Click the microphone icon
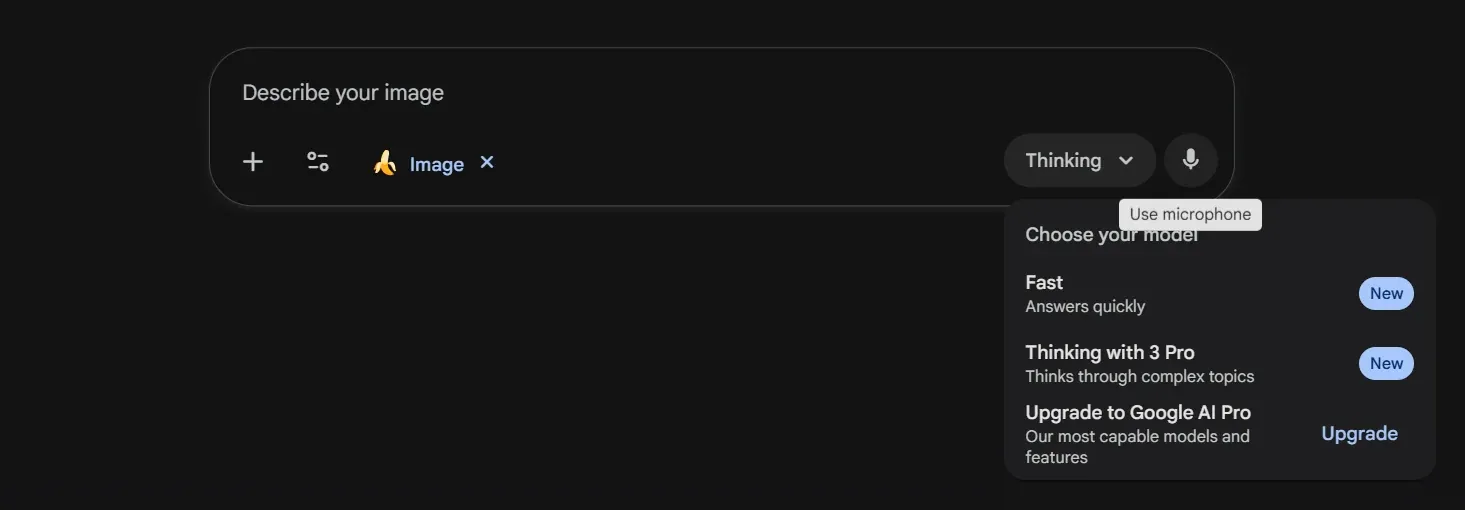 1190,160
